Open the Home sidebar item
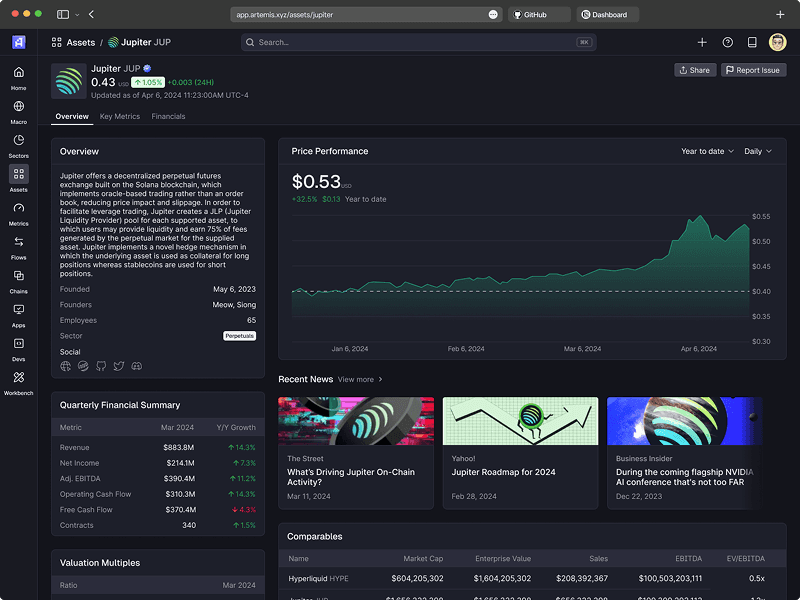The height and width of the screenshot is (600, 800). tap(18, 78)
